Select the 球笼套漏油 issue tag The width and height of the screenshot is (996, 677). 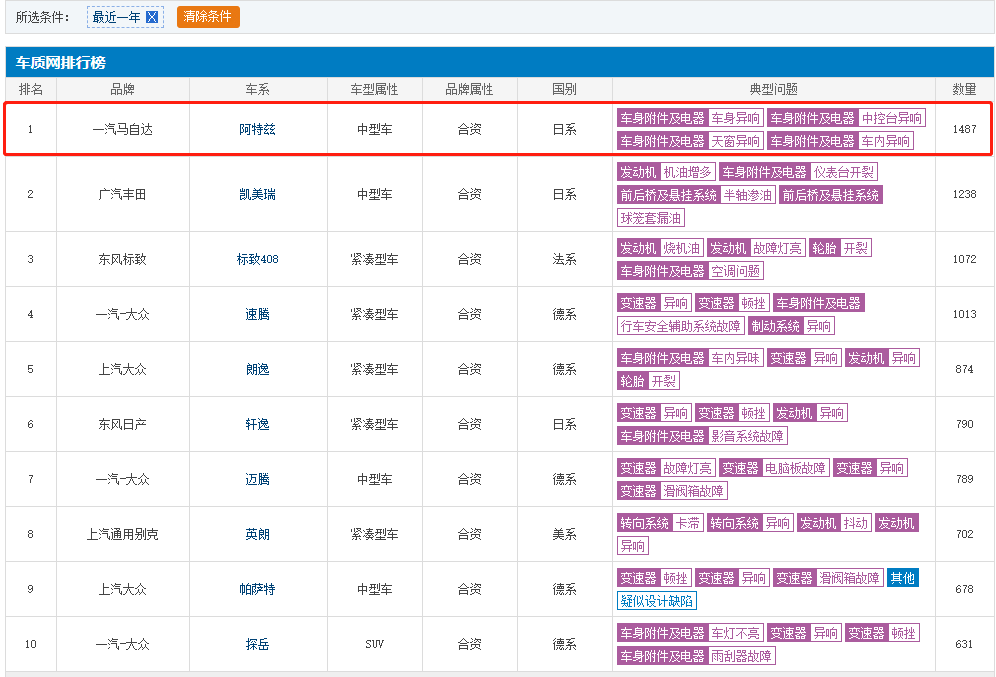click(x=651, y=218)
